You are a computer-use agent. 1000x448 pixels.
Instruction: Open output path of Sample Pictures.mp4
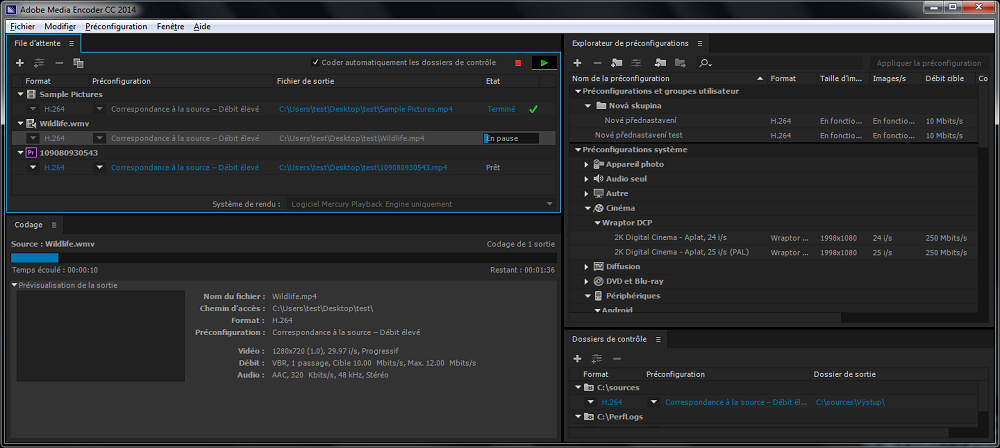(x=365, y=109)
